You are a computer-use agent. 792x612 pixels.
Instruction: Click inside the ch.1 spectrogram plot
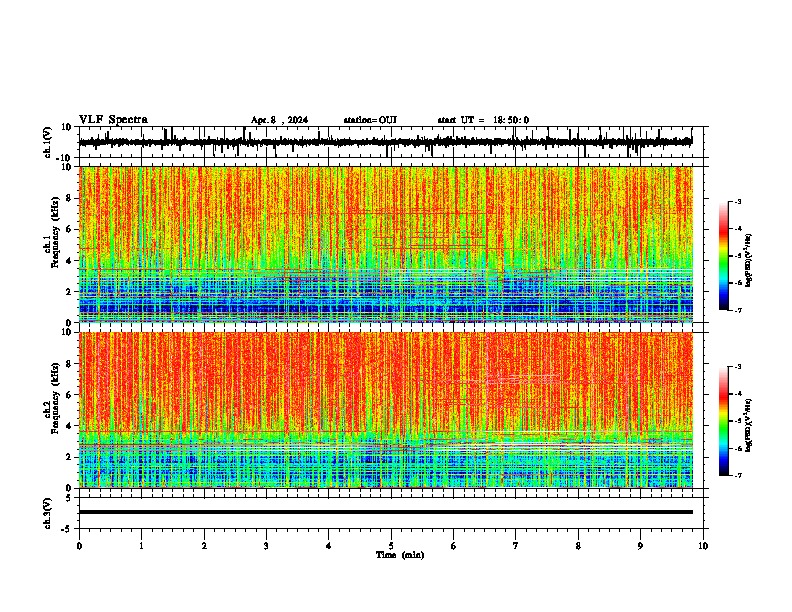tap(386, 244)
